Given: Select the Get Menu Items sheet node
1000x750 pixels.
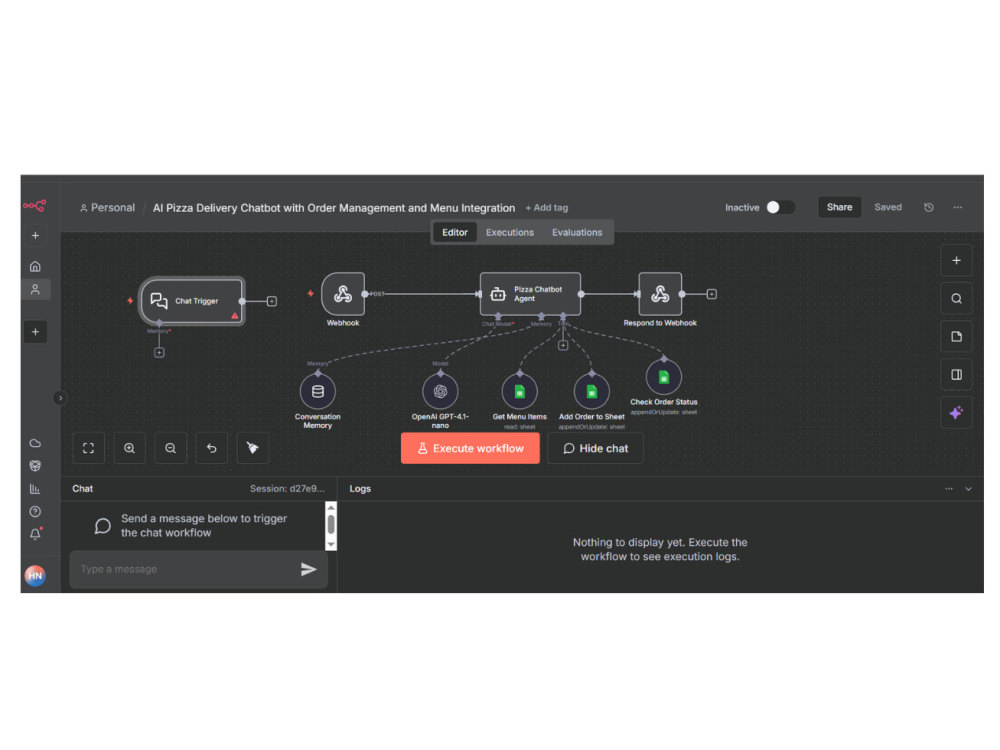Looking at the screenshot, I should pos(520,392).
